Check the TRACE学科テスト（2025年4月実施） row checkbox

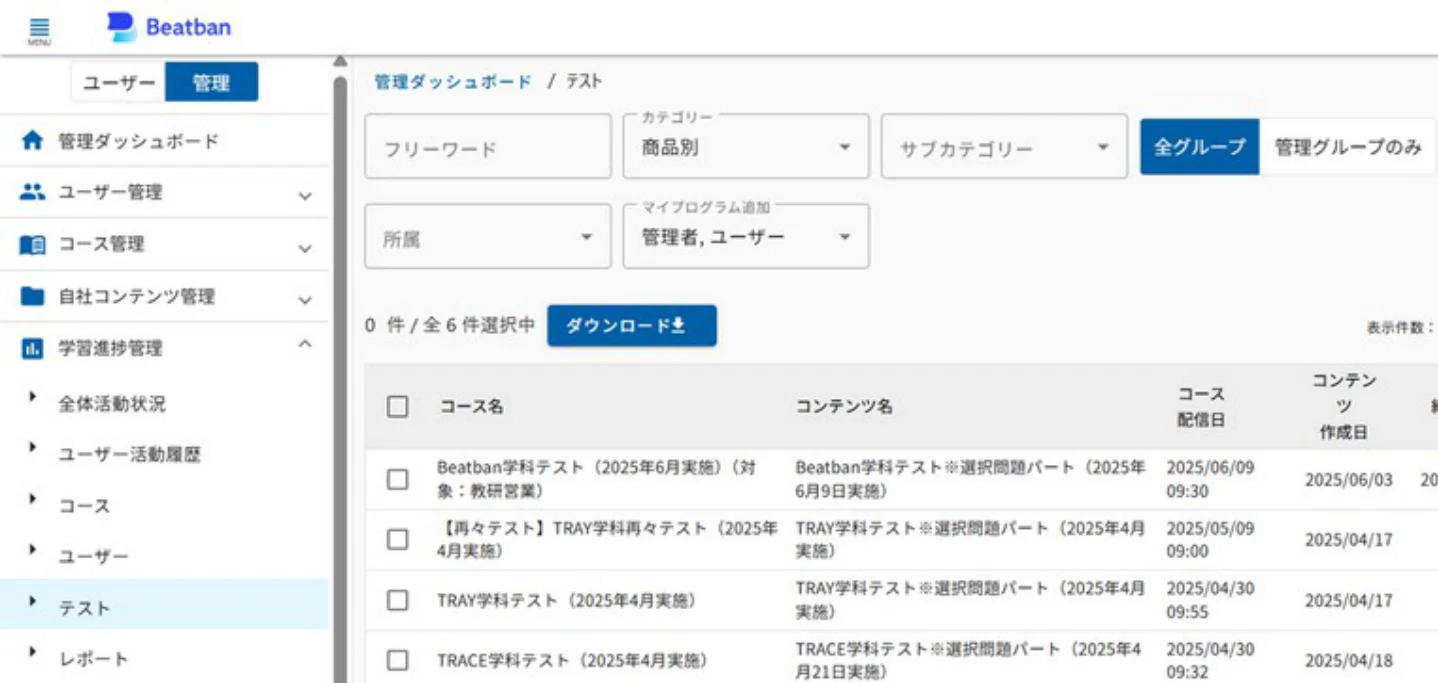pos(398,660)
